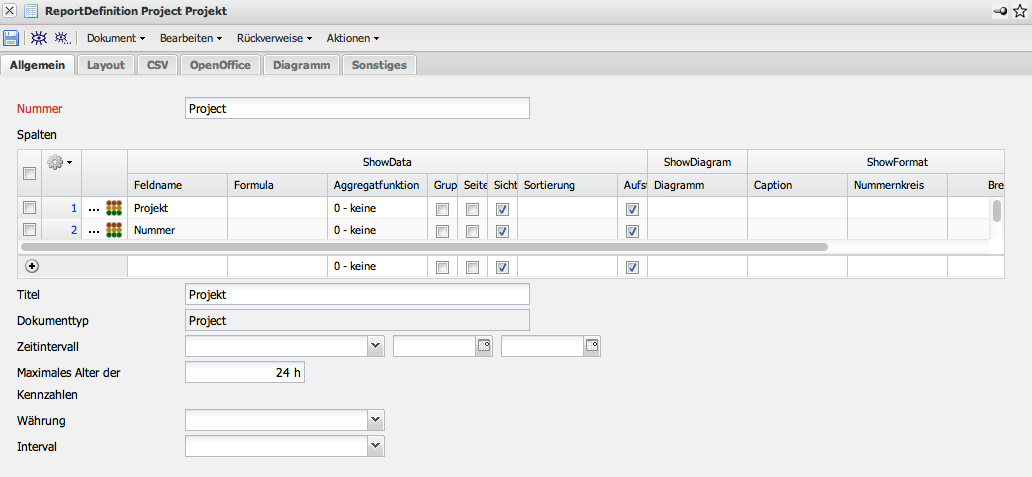Screen dimensions: 1032x477
Task: Open row number 2 link
Action: [74, 231]
